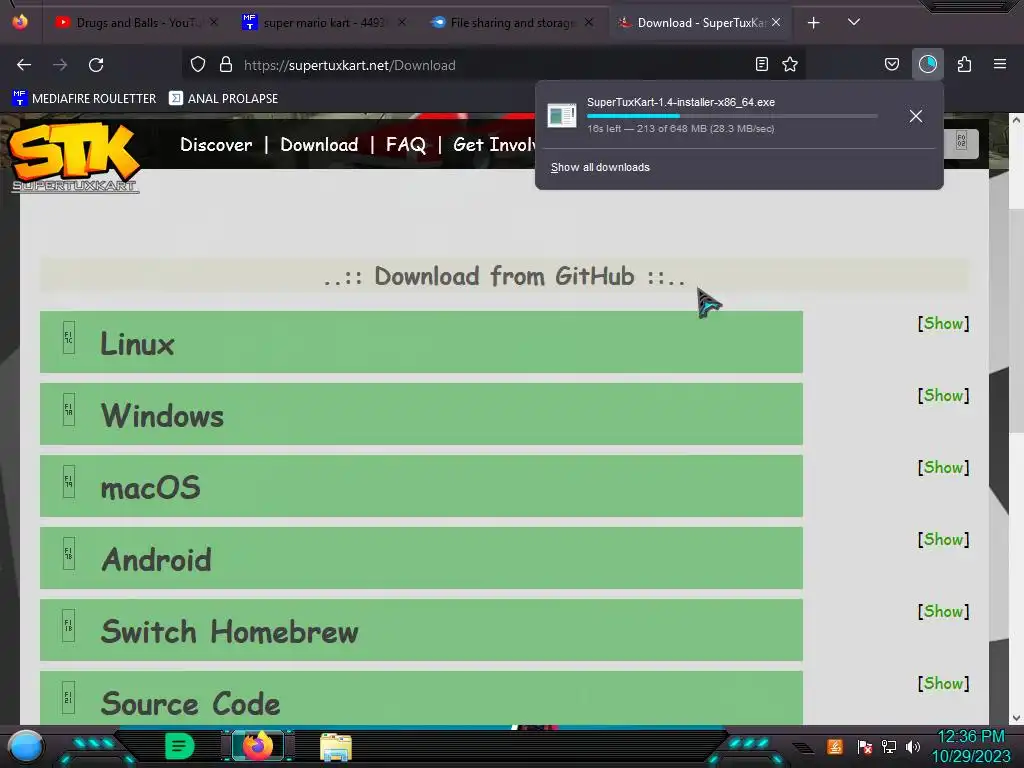Expand the Windows section via Show
Image resolution: width=1024 pixels, height=768 pixels.
click(943, 395)
